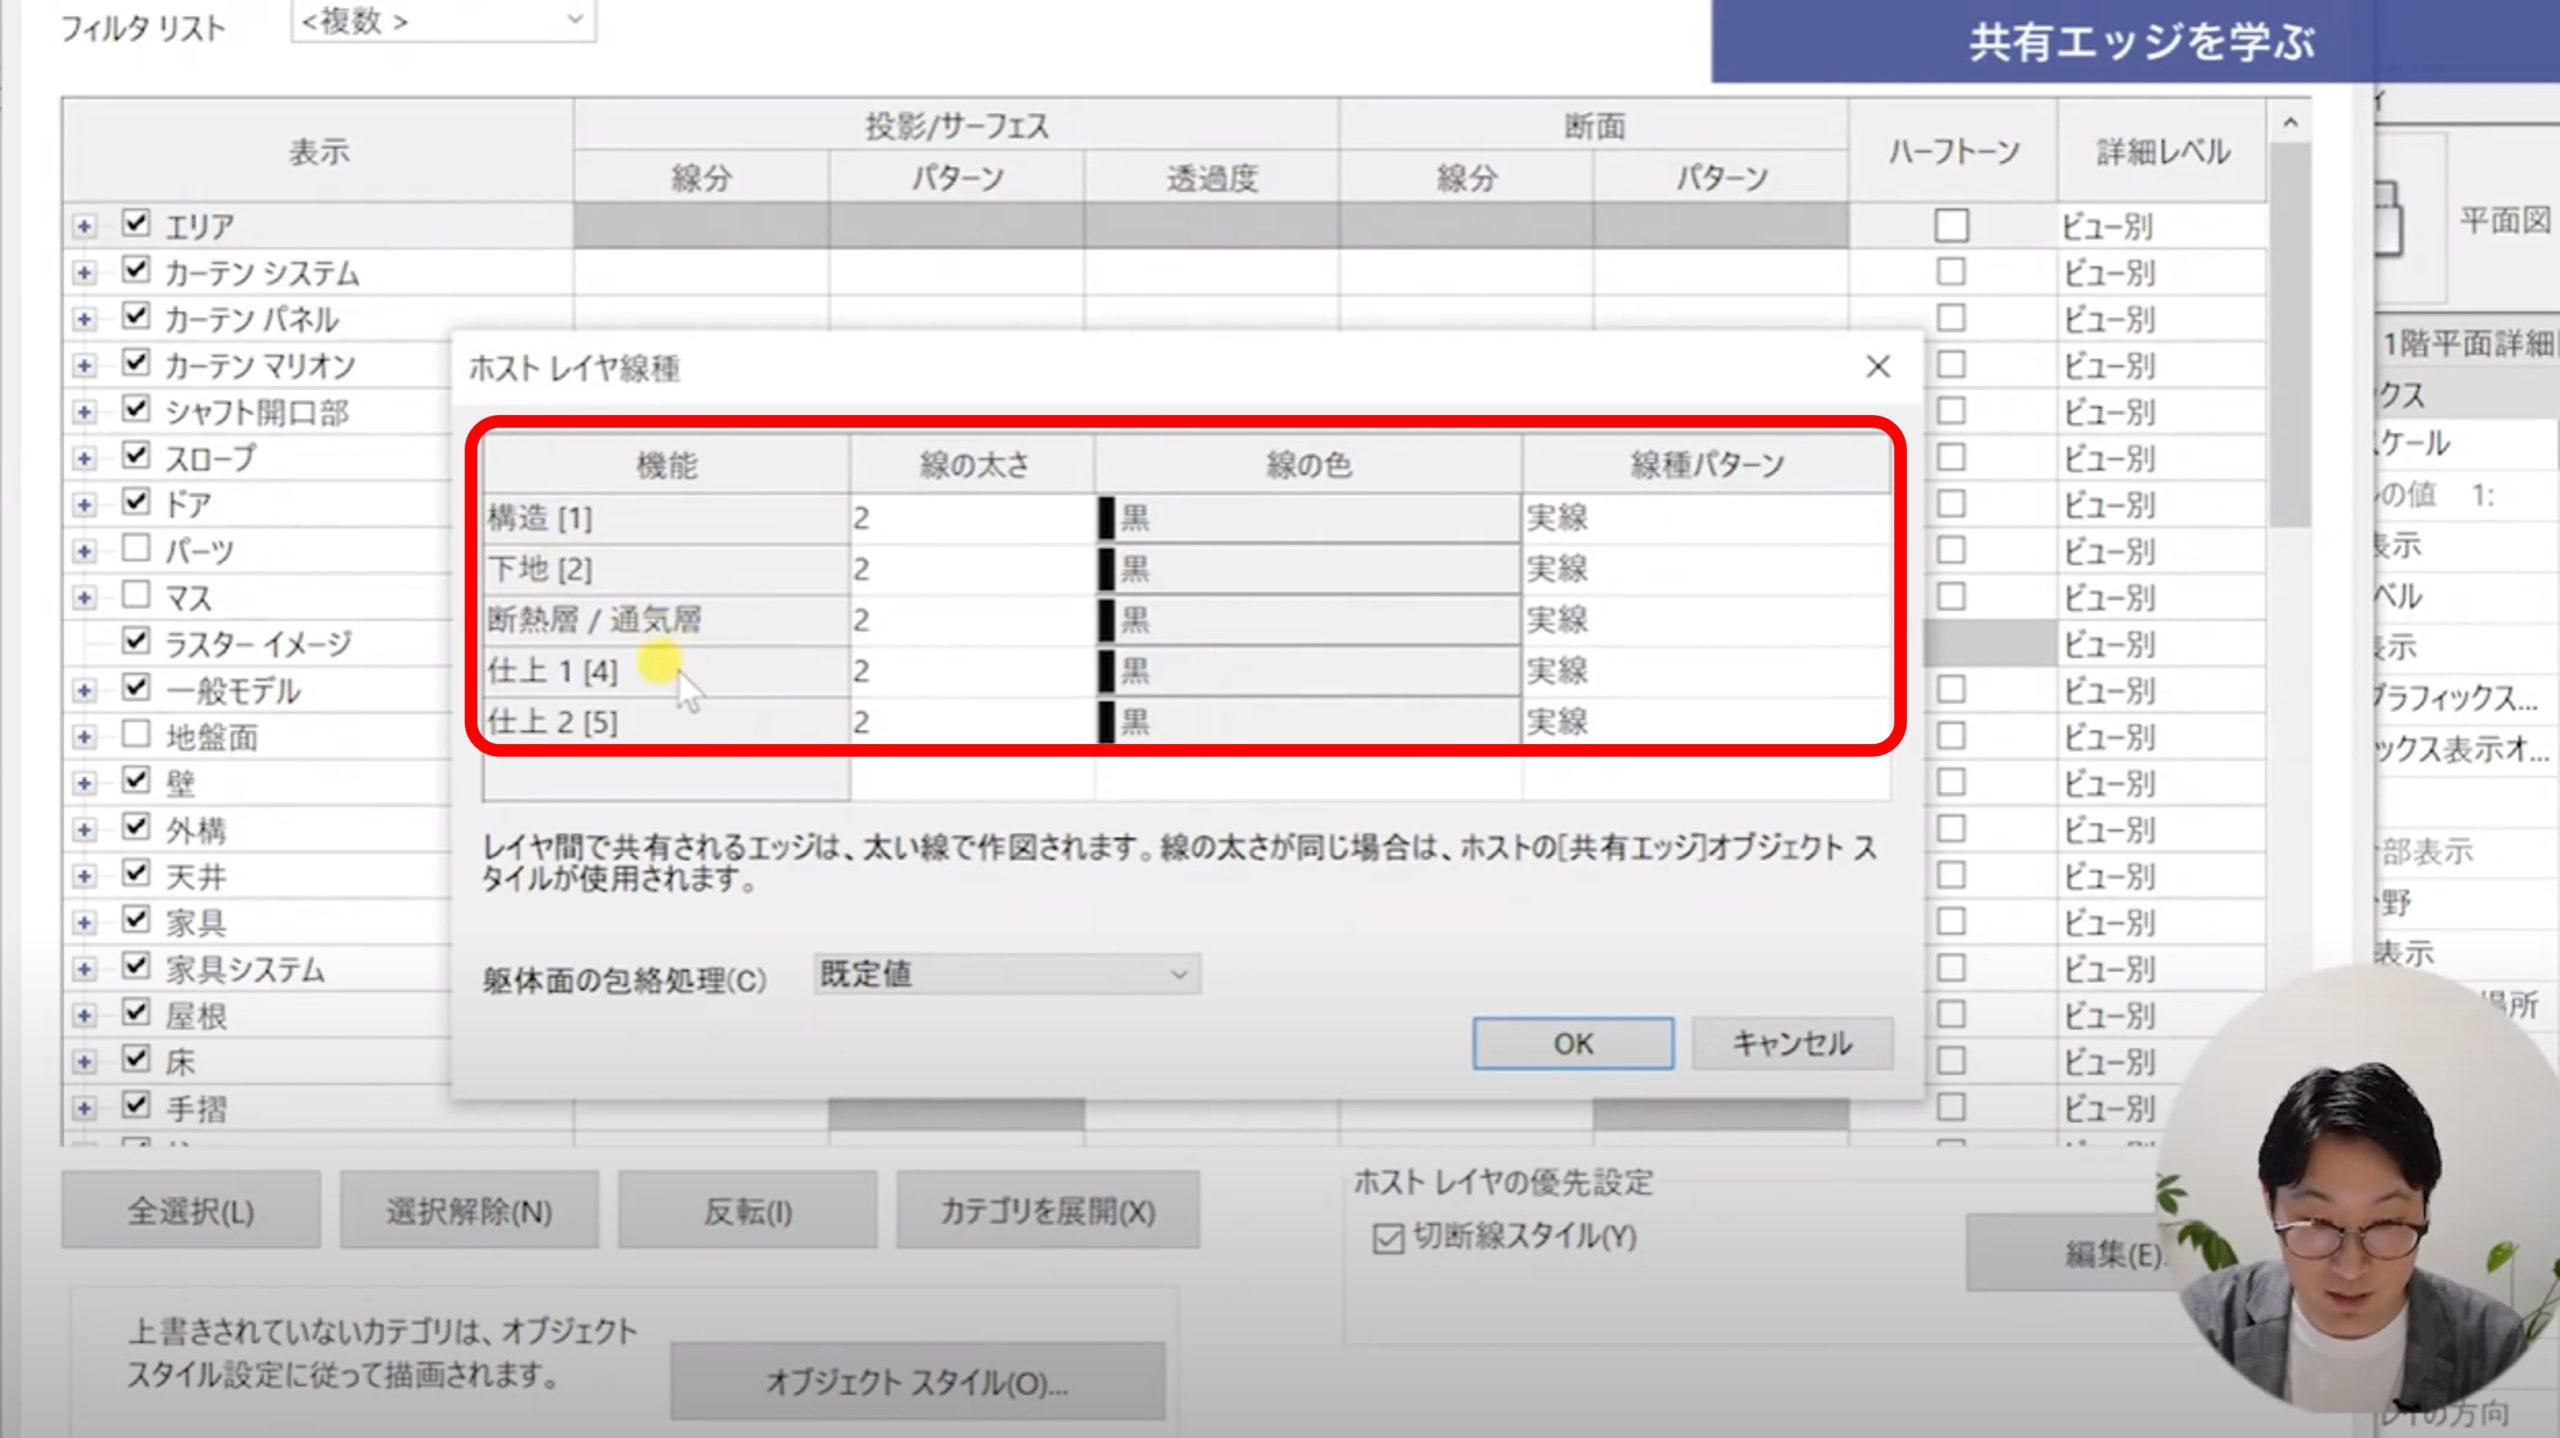This screenshot has height=1438, width=2560.
Task: Toggle the 切断線スタイル(Y) checkbox
Action: 1388,1239
